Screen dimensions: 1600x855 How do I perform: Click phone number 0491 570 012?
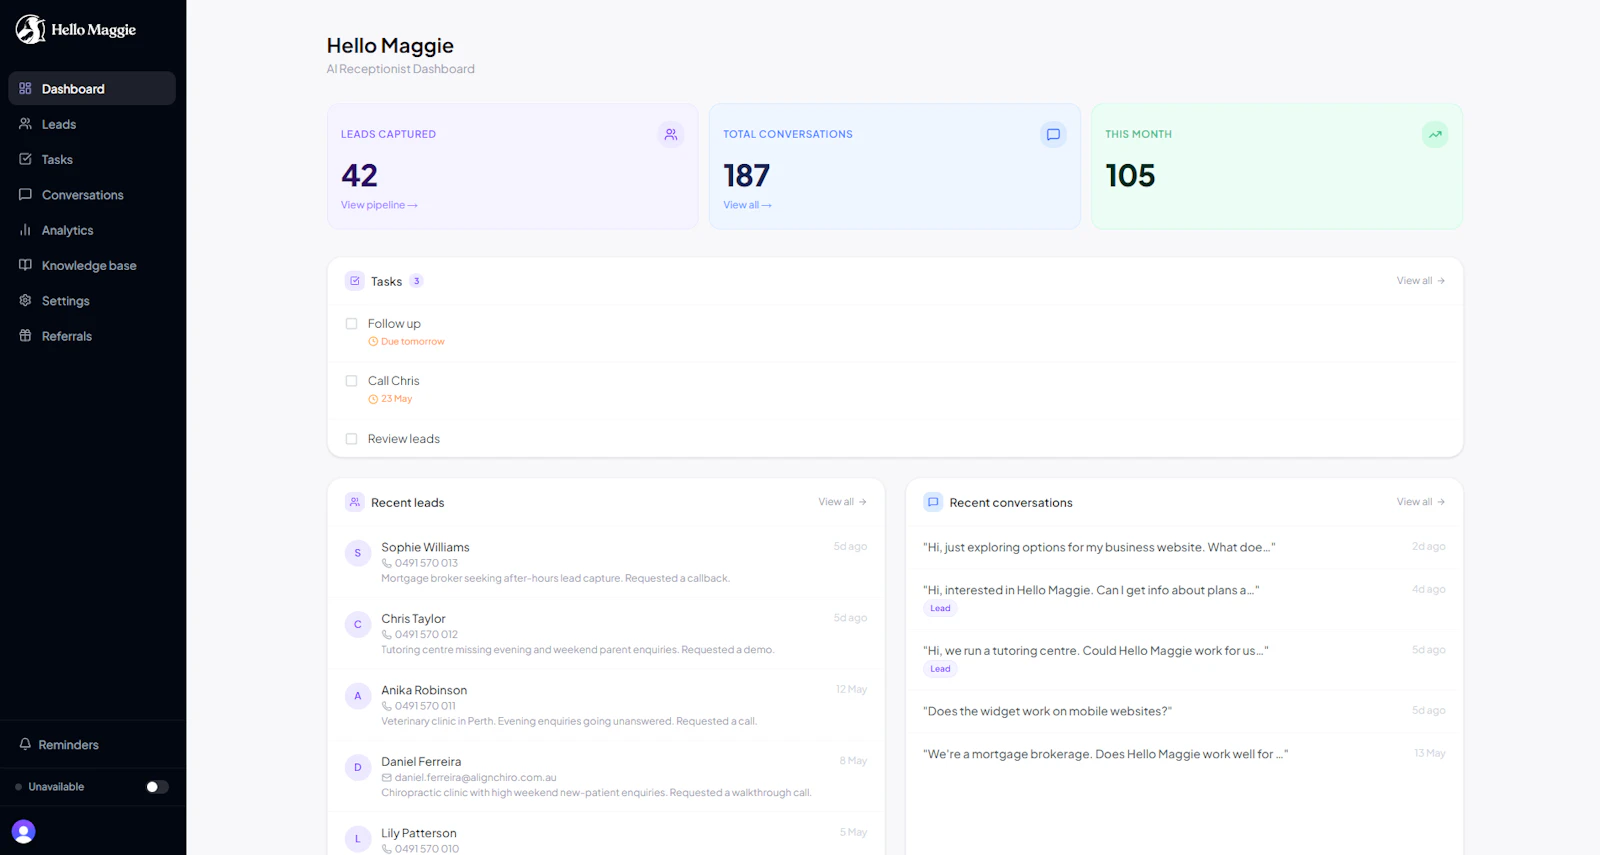426,635
